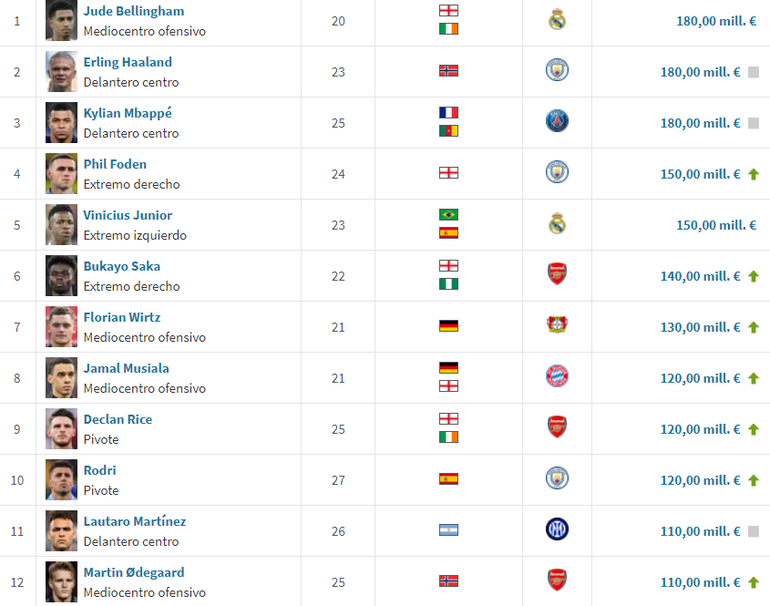
Task: Open Martin Ødegaard's name link
Action: pos(133,572)
